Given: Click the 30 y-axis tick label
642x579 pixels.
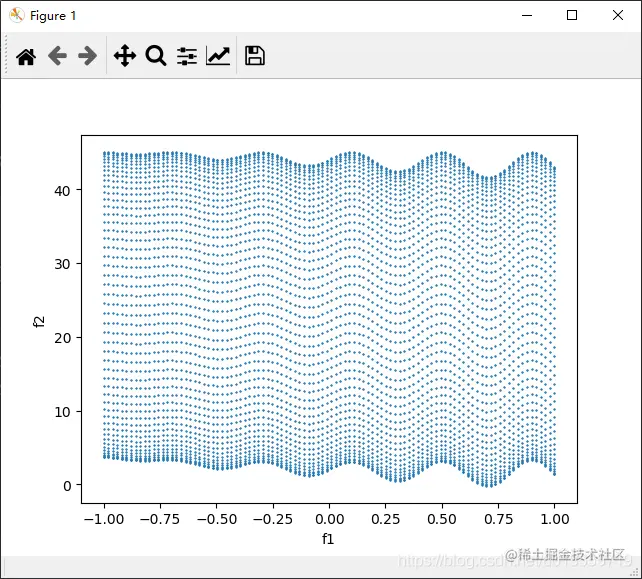Looking at the screenshot, I should point(62,265).
